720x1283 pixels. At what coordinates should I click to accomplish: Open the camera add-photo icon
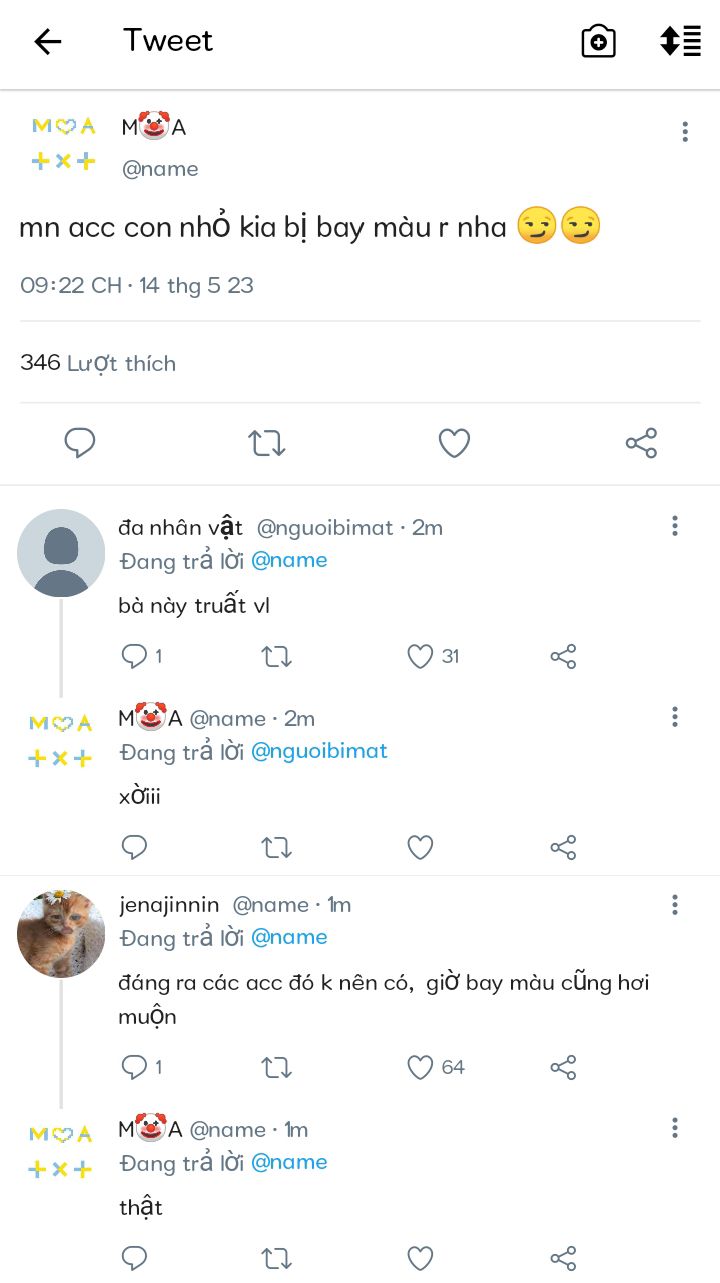[x=598, y=41]
